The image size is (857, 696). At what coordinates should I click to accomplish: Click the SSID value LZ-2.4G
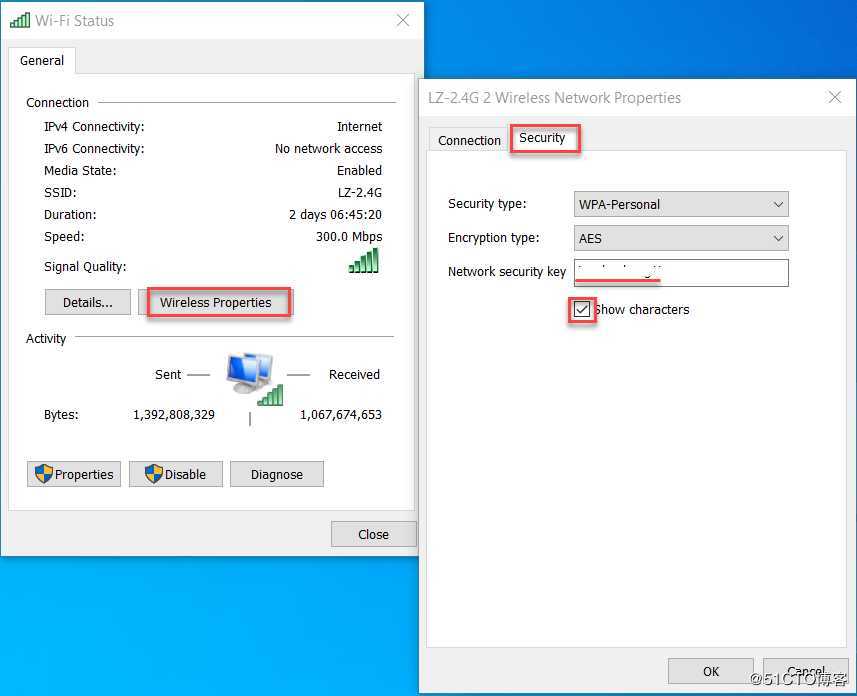[x=360, y=192]
